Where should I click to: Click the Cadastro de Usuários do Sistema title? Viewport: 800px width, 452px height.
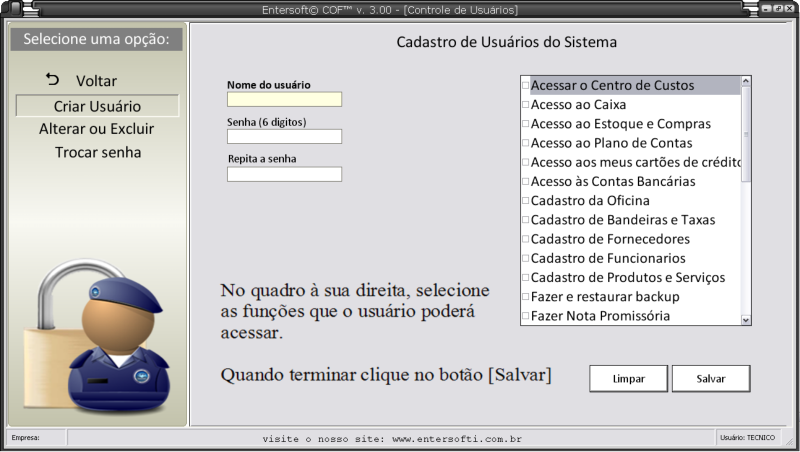[x=507, y=42]
